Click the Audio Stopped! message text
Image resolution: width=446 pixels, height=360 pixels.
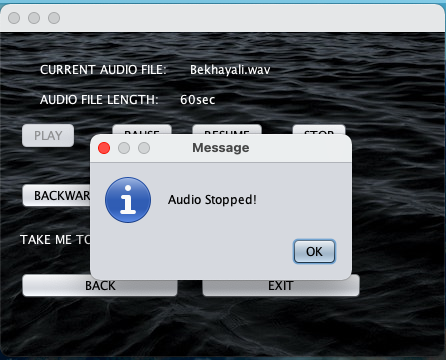point(212,200)
